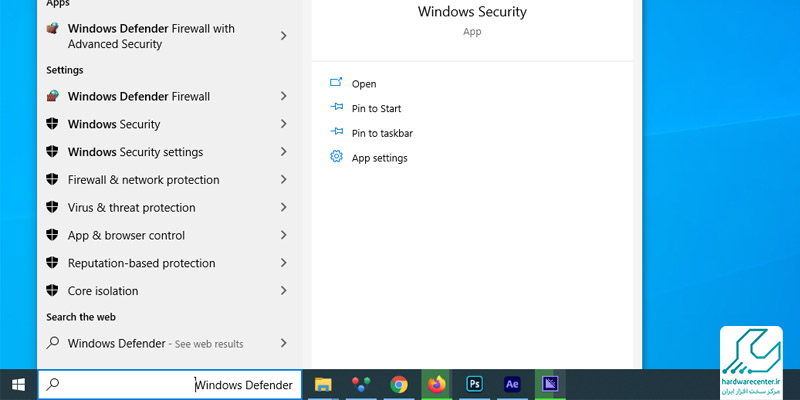Image resolution: width=800 pixels, height=400 pixels.
Task: Click the search box magnifier icon
Action: click(x=53, y=384)
